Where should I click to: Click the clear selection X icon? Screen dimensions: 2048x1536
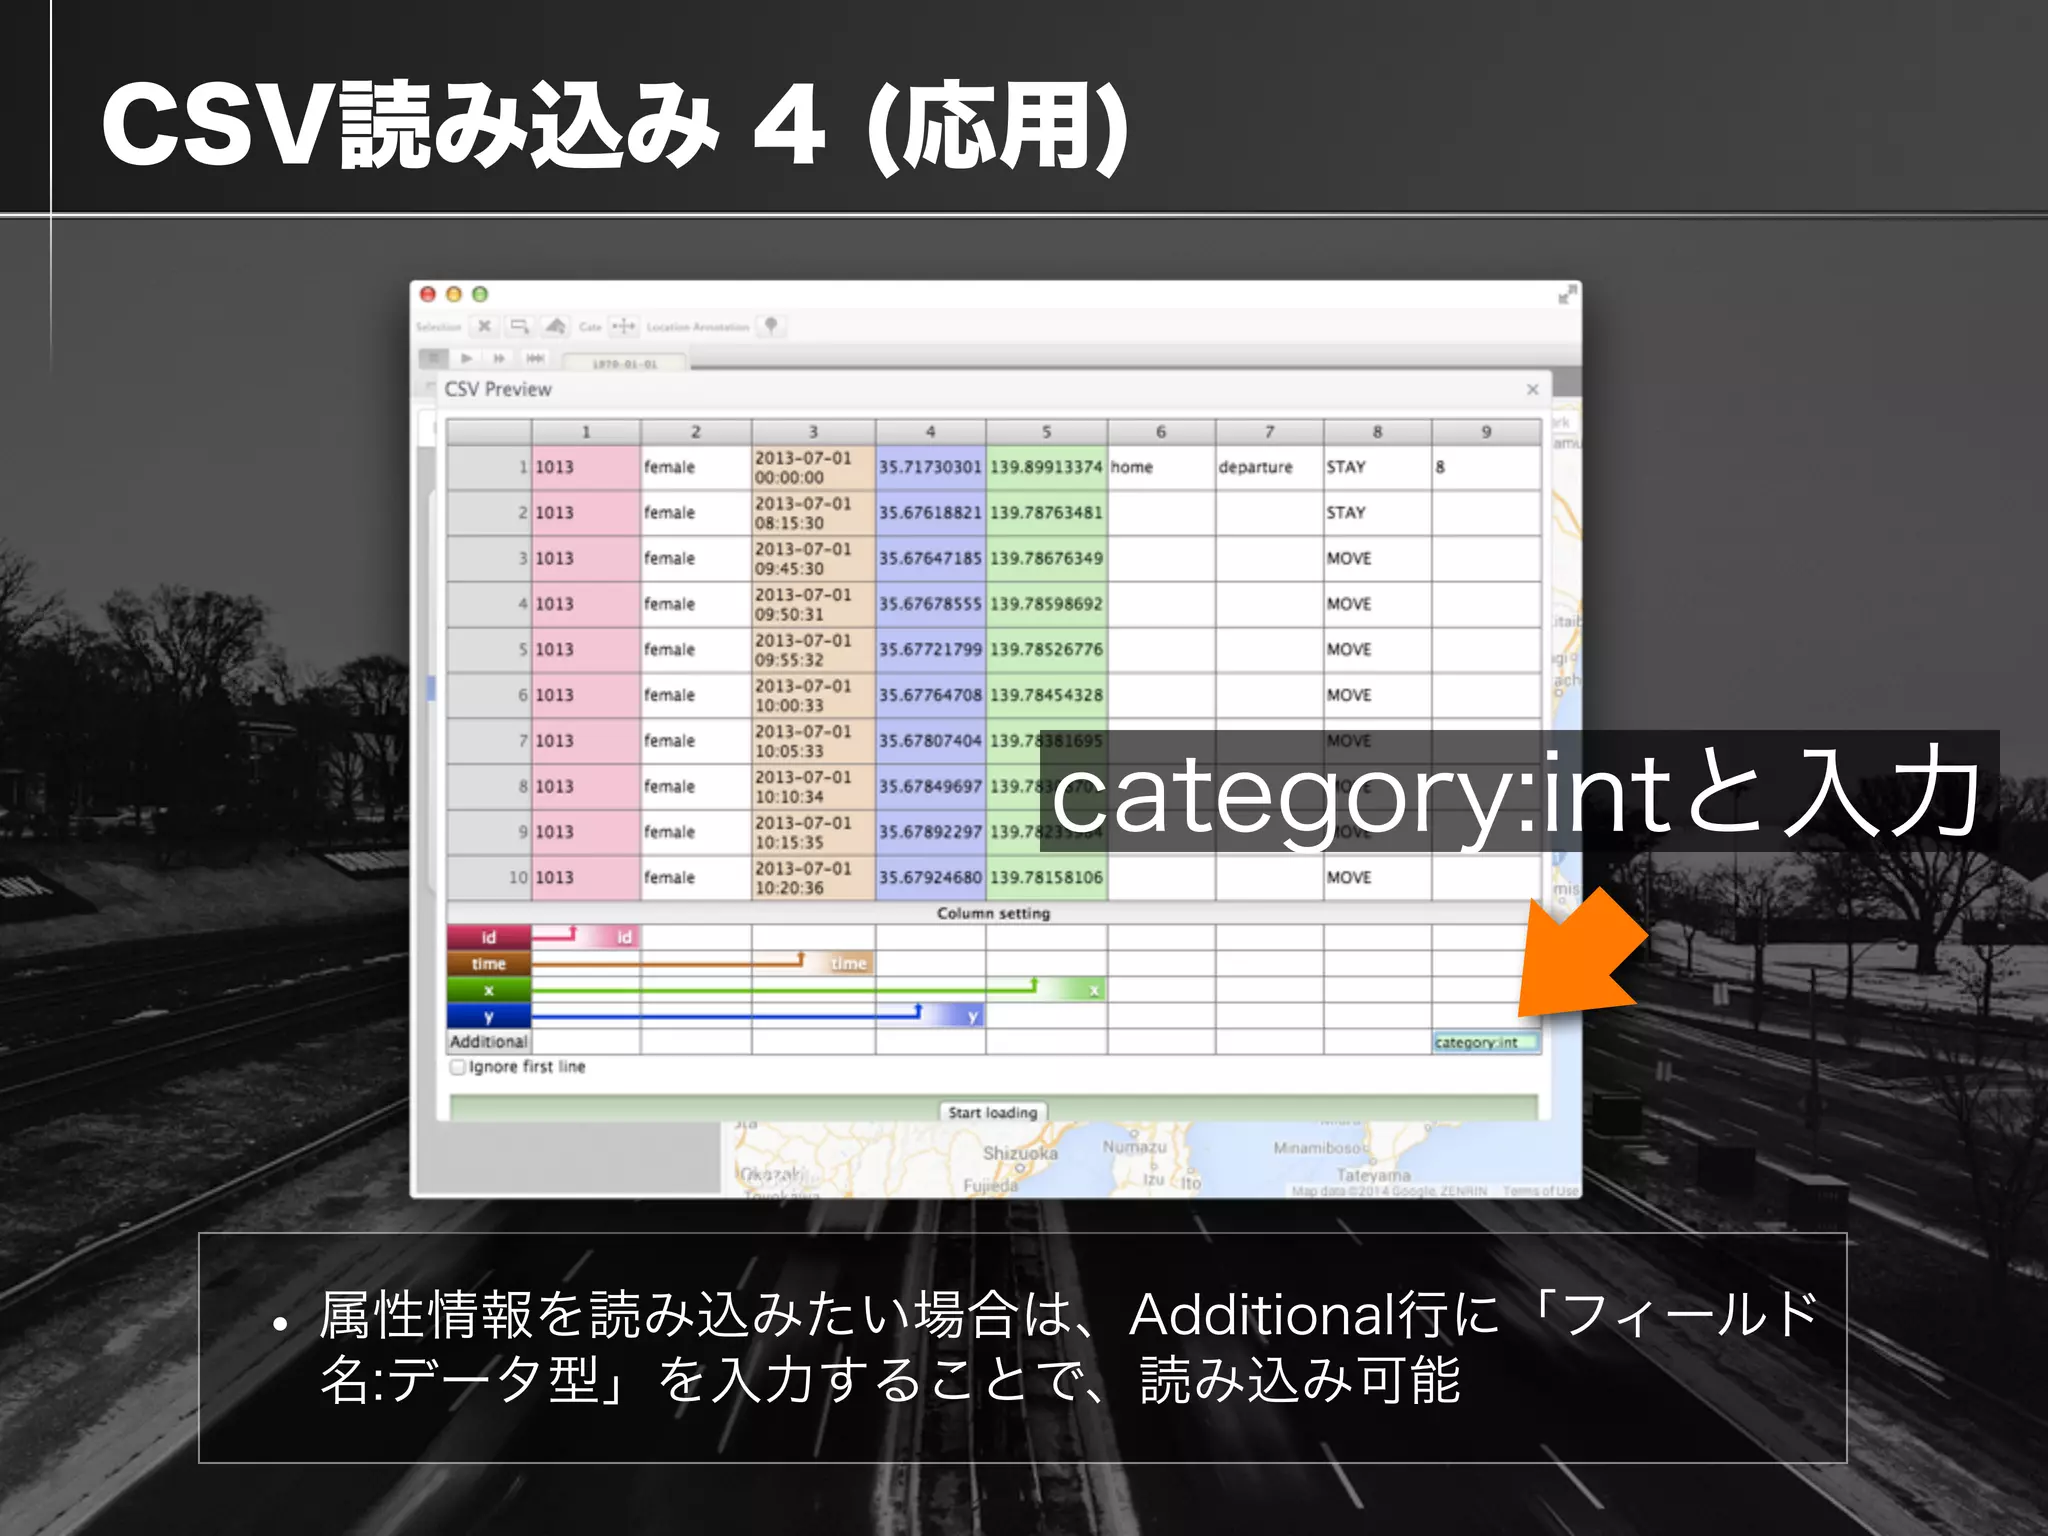coord(484,326)
